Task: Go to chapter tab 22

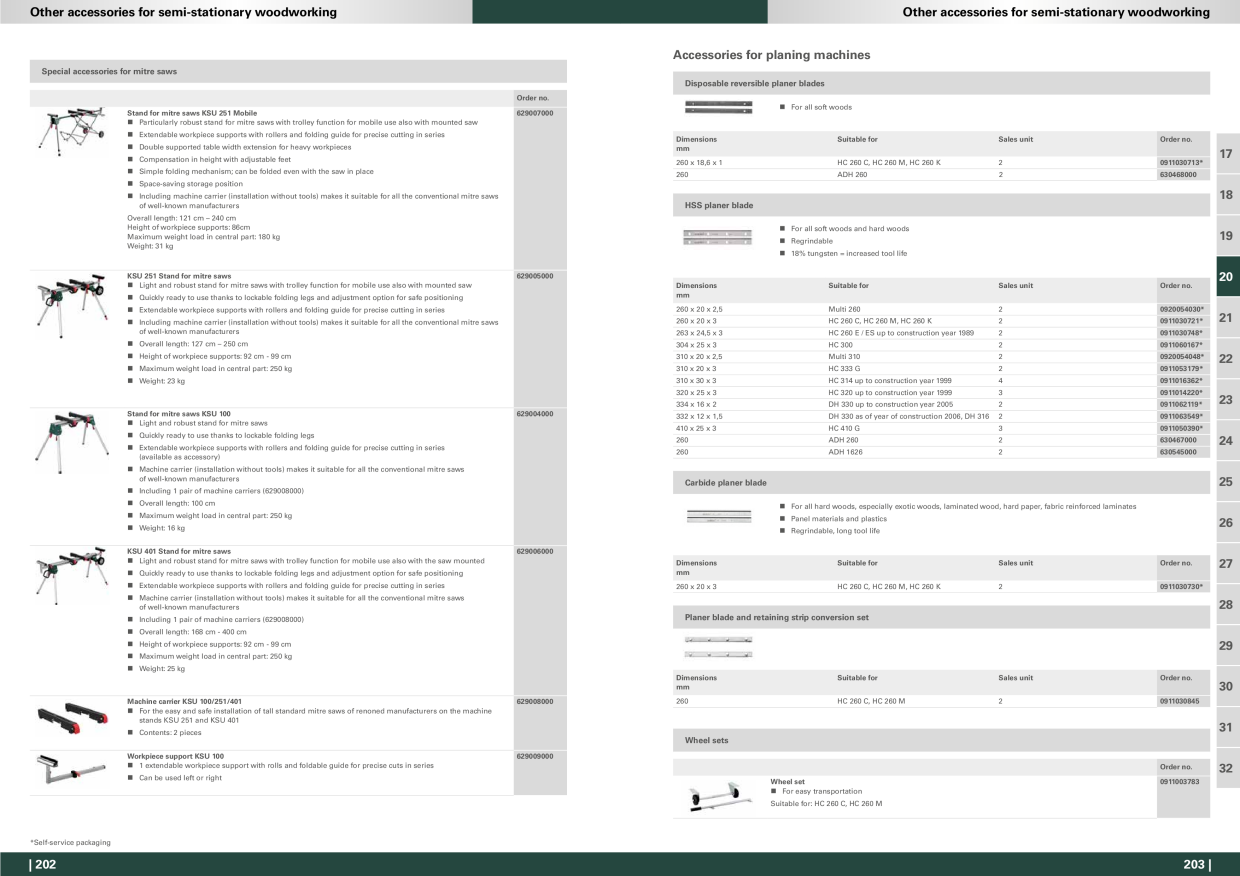Action: [x=1226, y=359]
